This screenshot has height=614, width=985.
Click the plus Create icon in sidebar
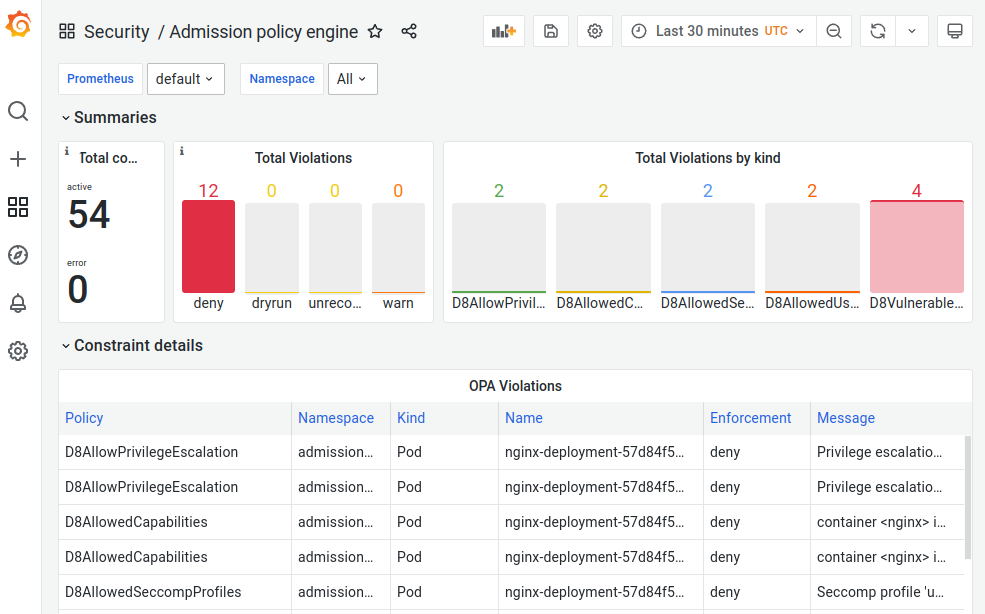[x=18, y=159]
